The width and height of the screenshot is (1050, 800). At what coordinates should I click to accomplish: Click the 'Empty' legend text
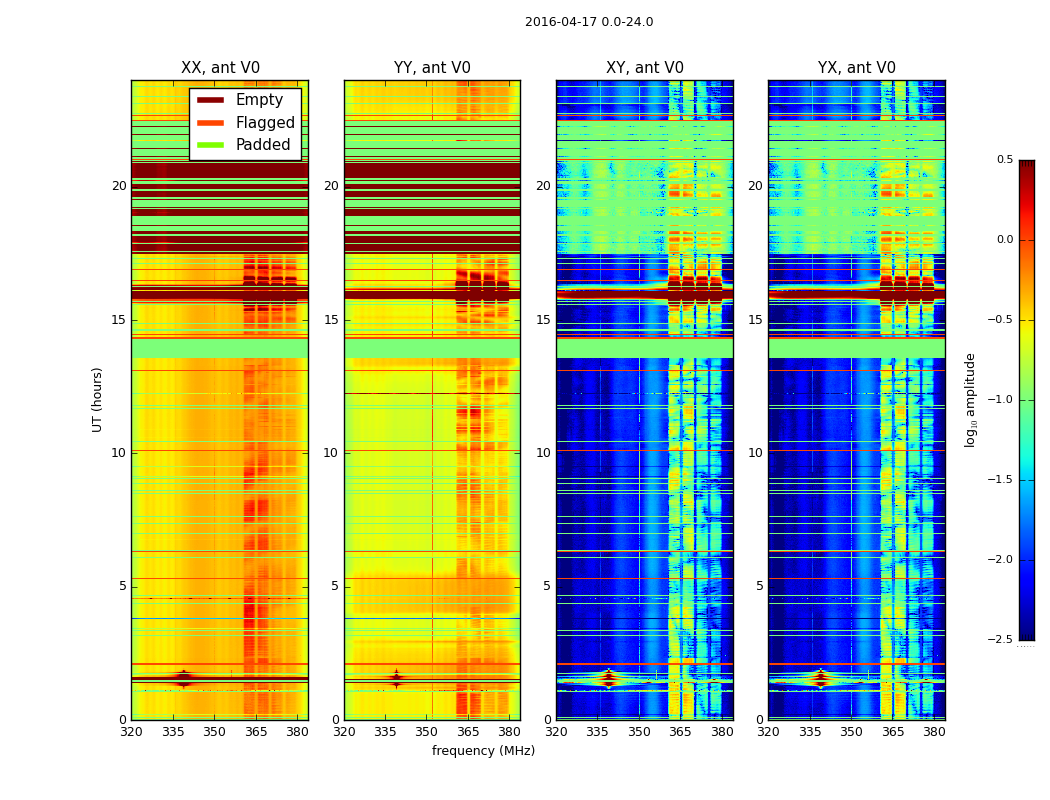(x=259, y=100)
